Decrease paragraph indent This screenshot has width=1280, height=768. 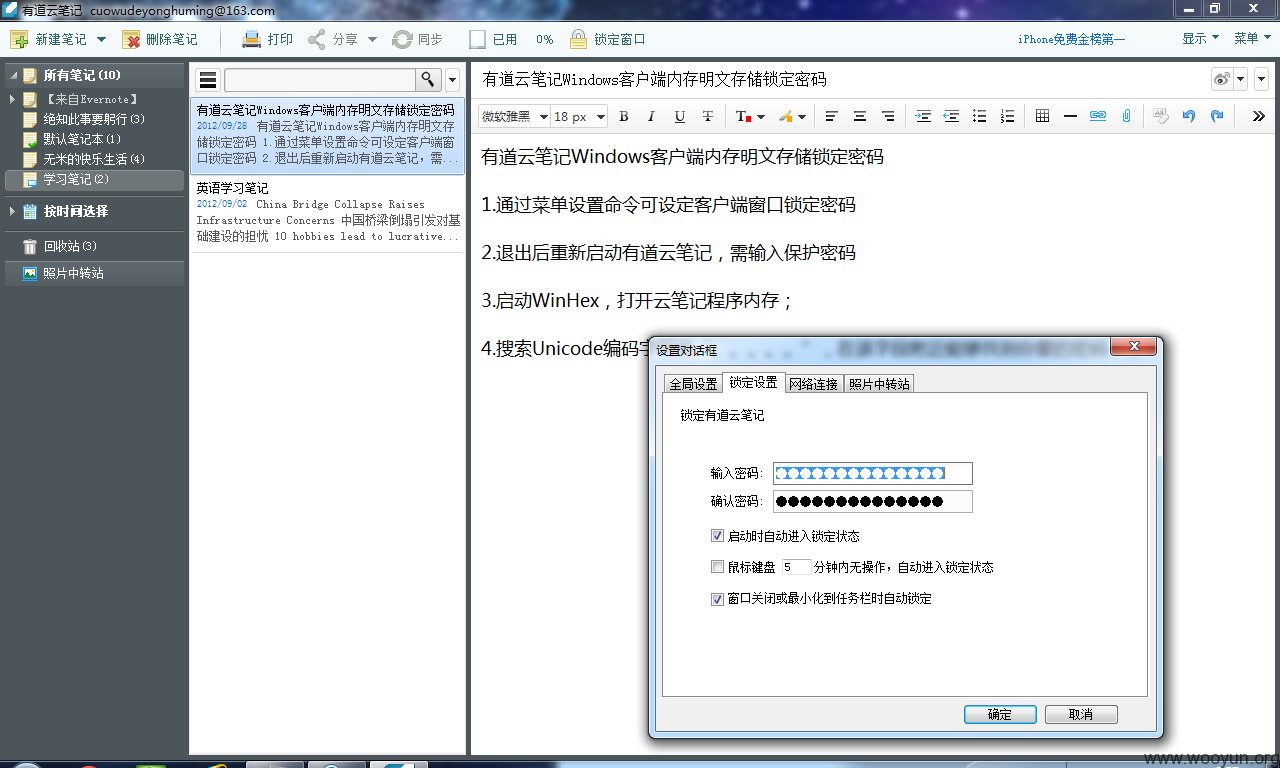(951, 116)
